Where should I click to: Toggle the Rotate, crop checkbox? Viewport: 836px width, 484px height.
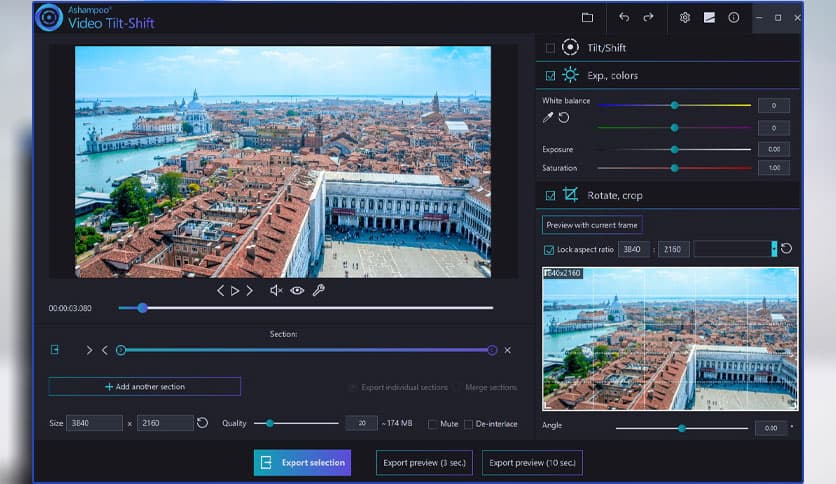550,196
